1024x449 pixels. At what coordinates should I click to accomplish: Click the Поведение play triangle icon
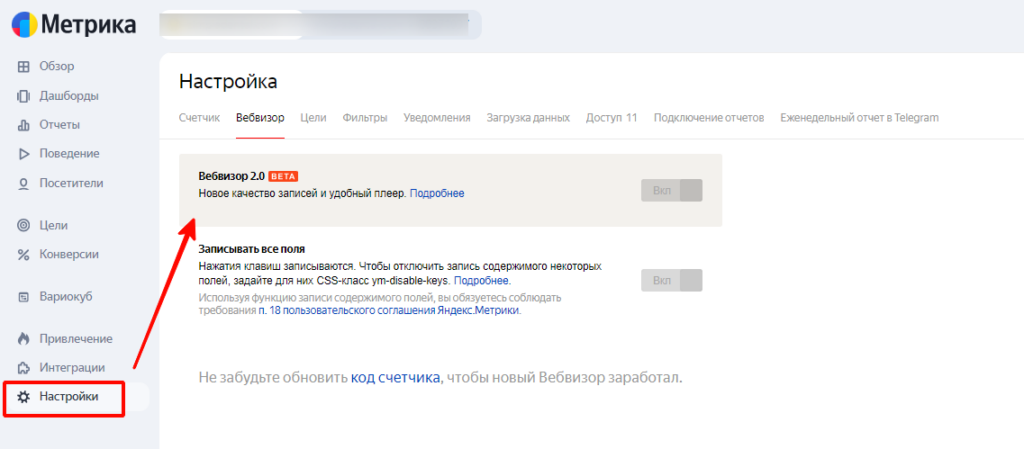click(24, 154)
